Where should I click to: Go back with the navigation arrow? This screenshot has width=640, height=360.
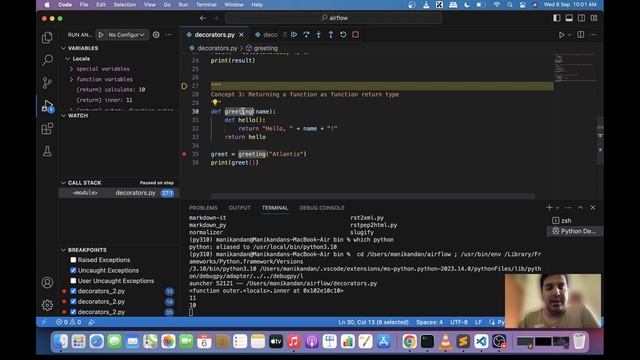203,18
